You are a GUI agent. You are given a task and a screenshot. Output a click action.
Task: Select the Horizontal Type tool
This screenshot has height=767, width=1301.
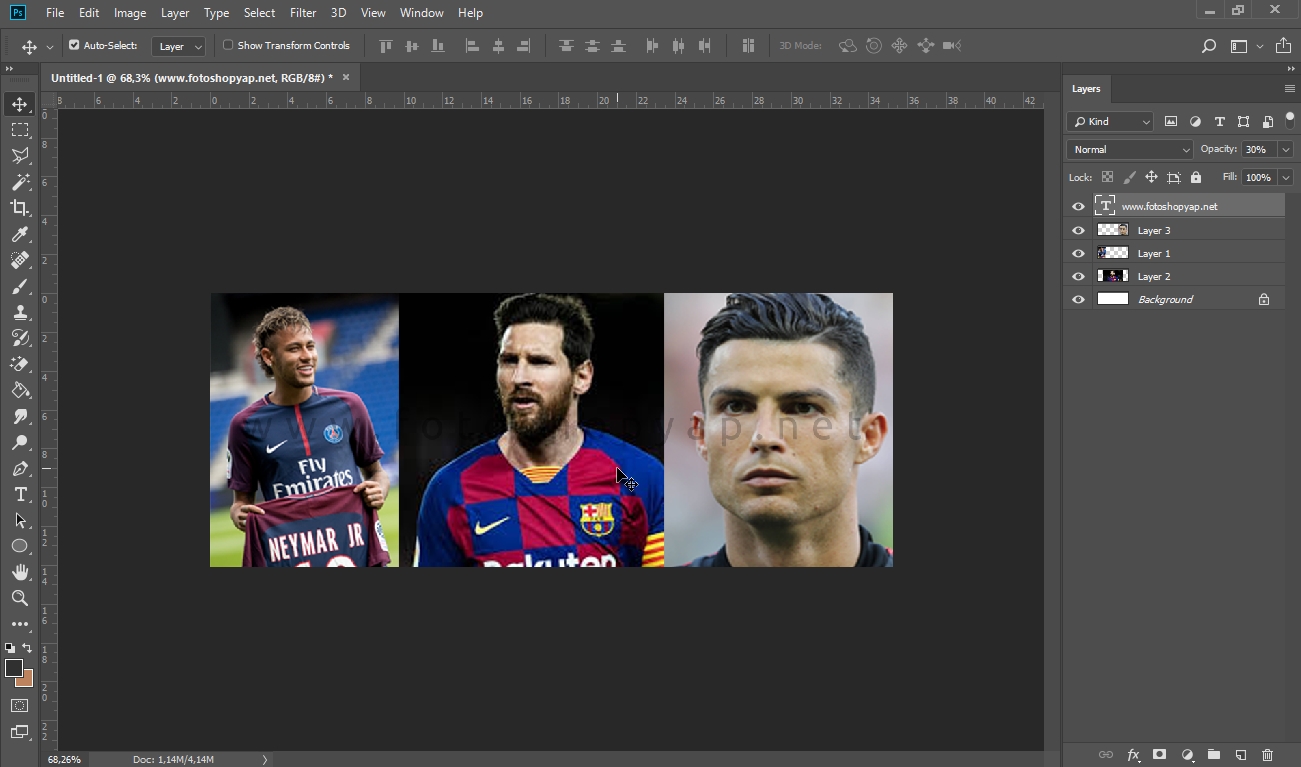point(20,494)
